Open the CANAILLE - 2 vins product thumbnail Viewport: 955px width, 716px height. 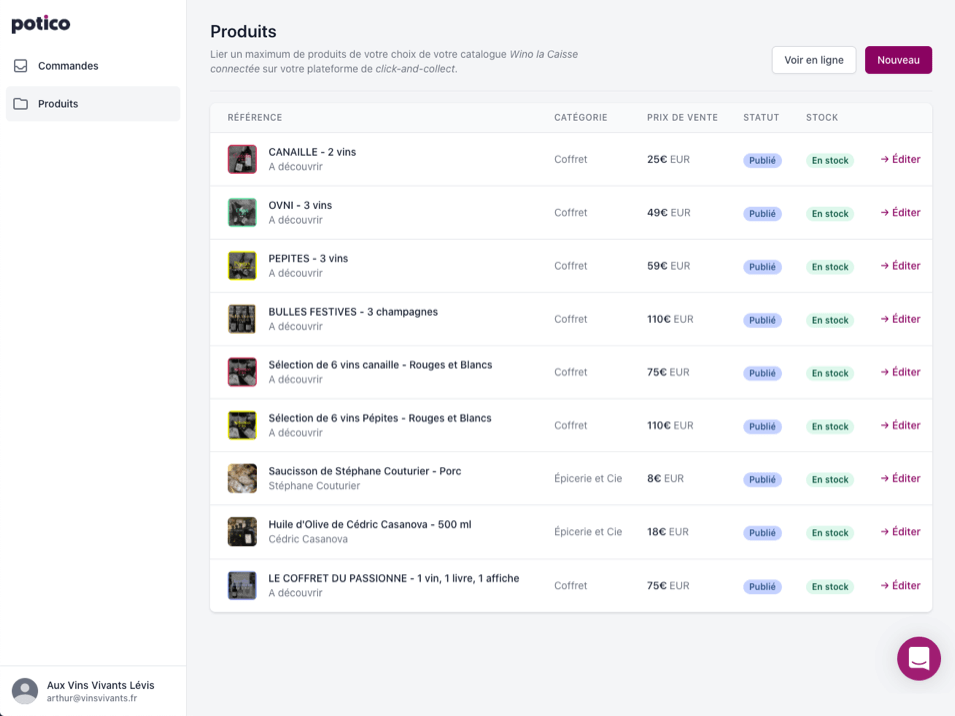pyautogui.click(x=242, y=159)
